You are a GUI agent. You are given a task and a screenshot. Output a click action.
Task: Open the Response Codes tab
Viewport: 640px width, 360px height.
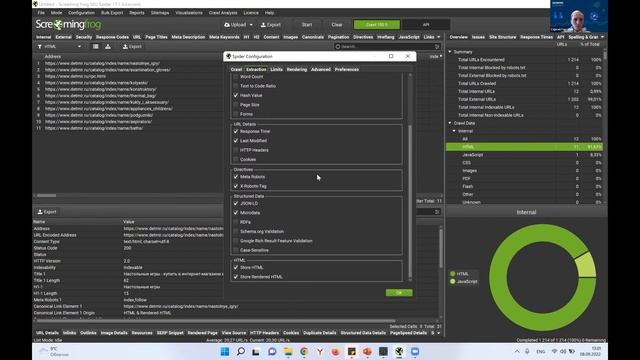coord(112,37)
